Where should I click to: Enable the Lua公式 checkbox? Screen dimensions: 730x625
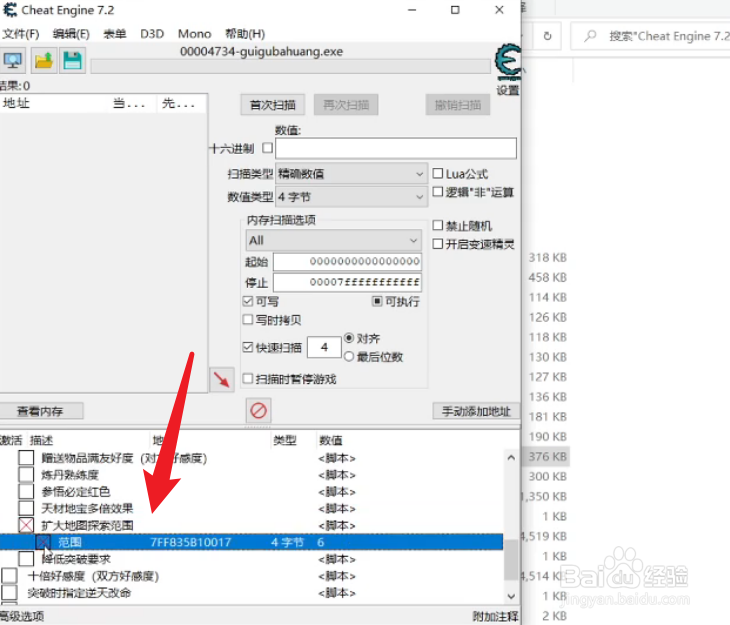[438, 174]
